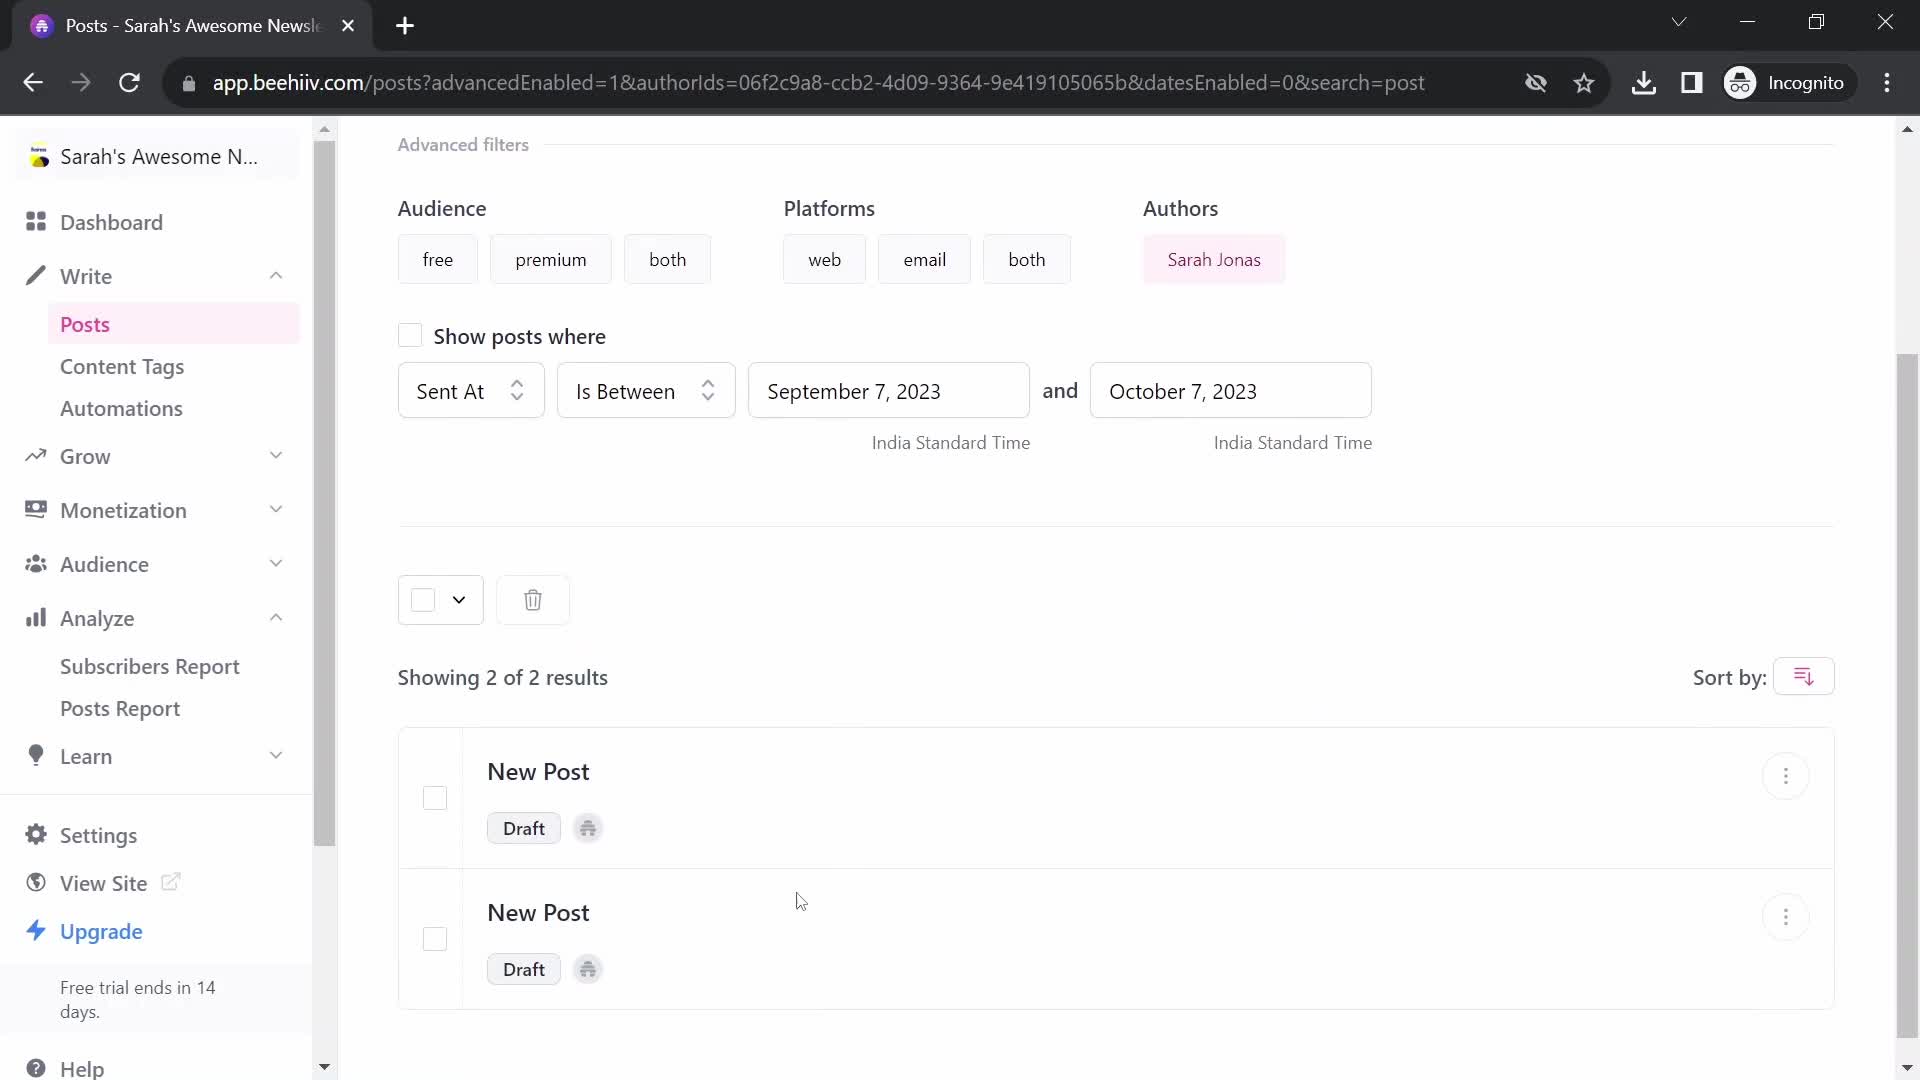The width and height of the screenshot is (1920, 1080).
Task: Click the View Site external link icon
Action: [169, 882]
